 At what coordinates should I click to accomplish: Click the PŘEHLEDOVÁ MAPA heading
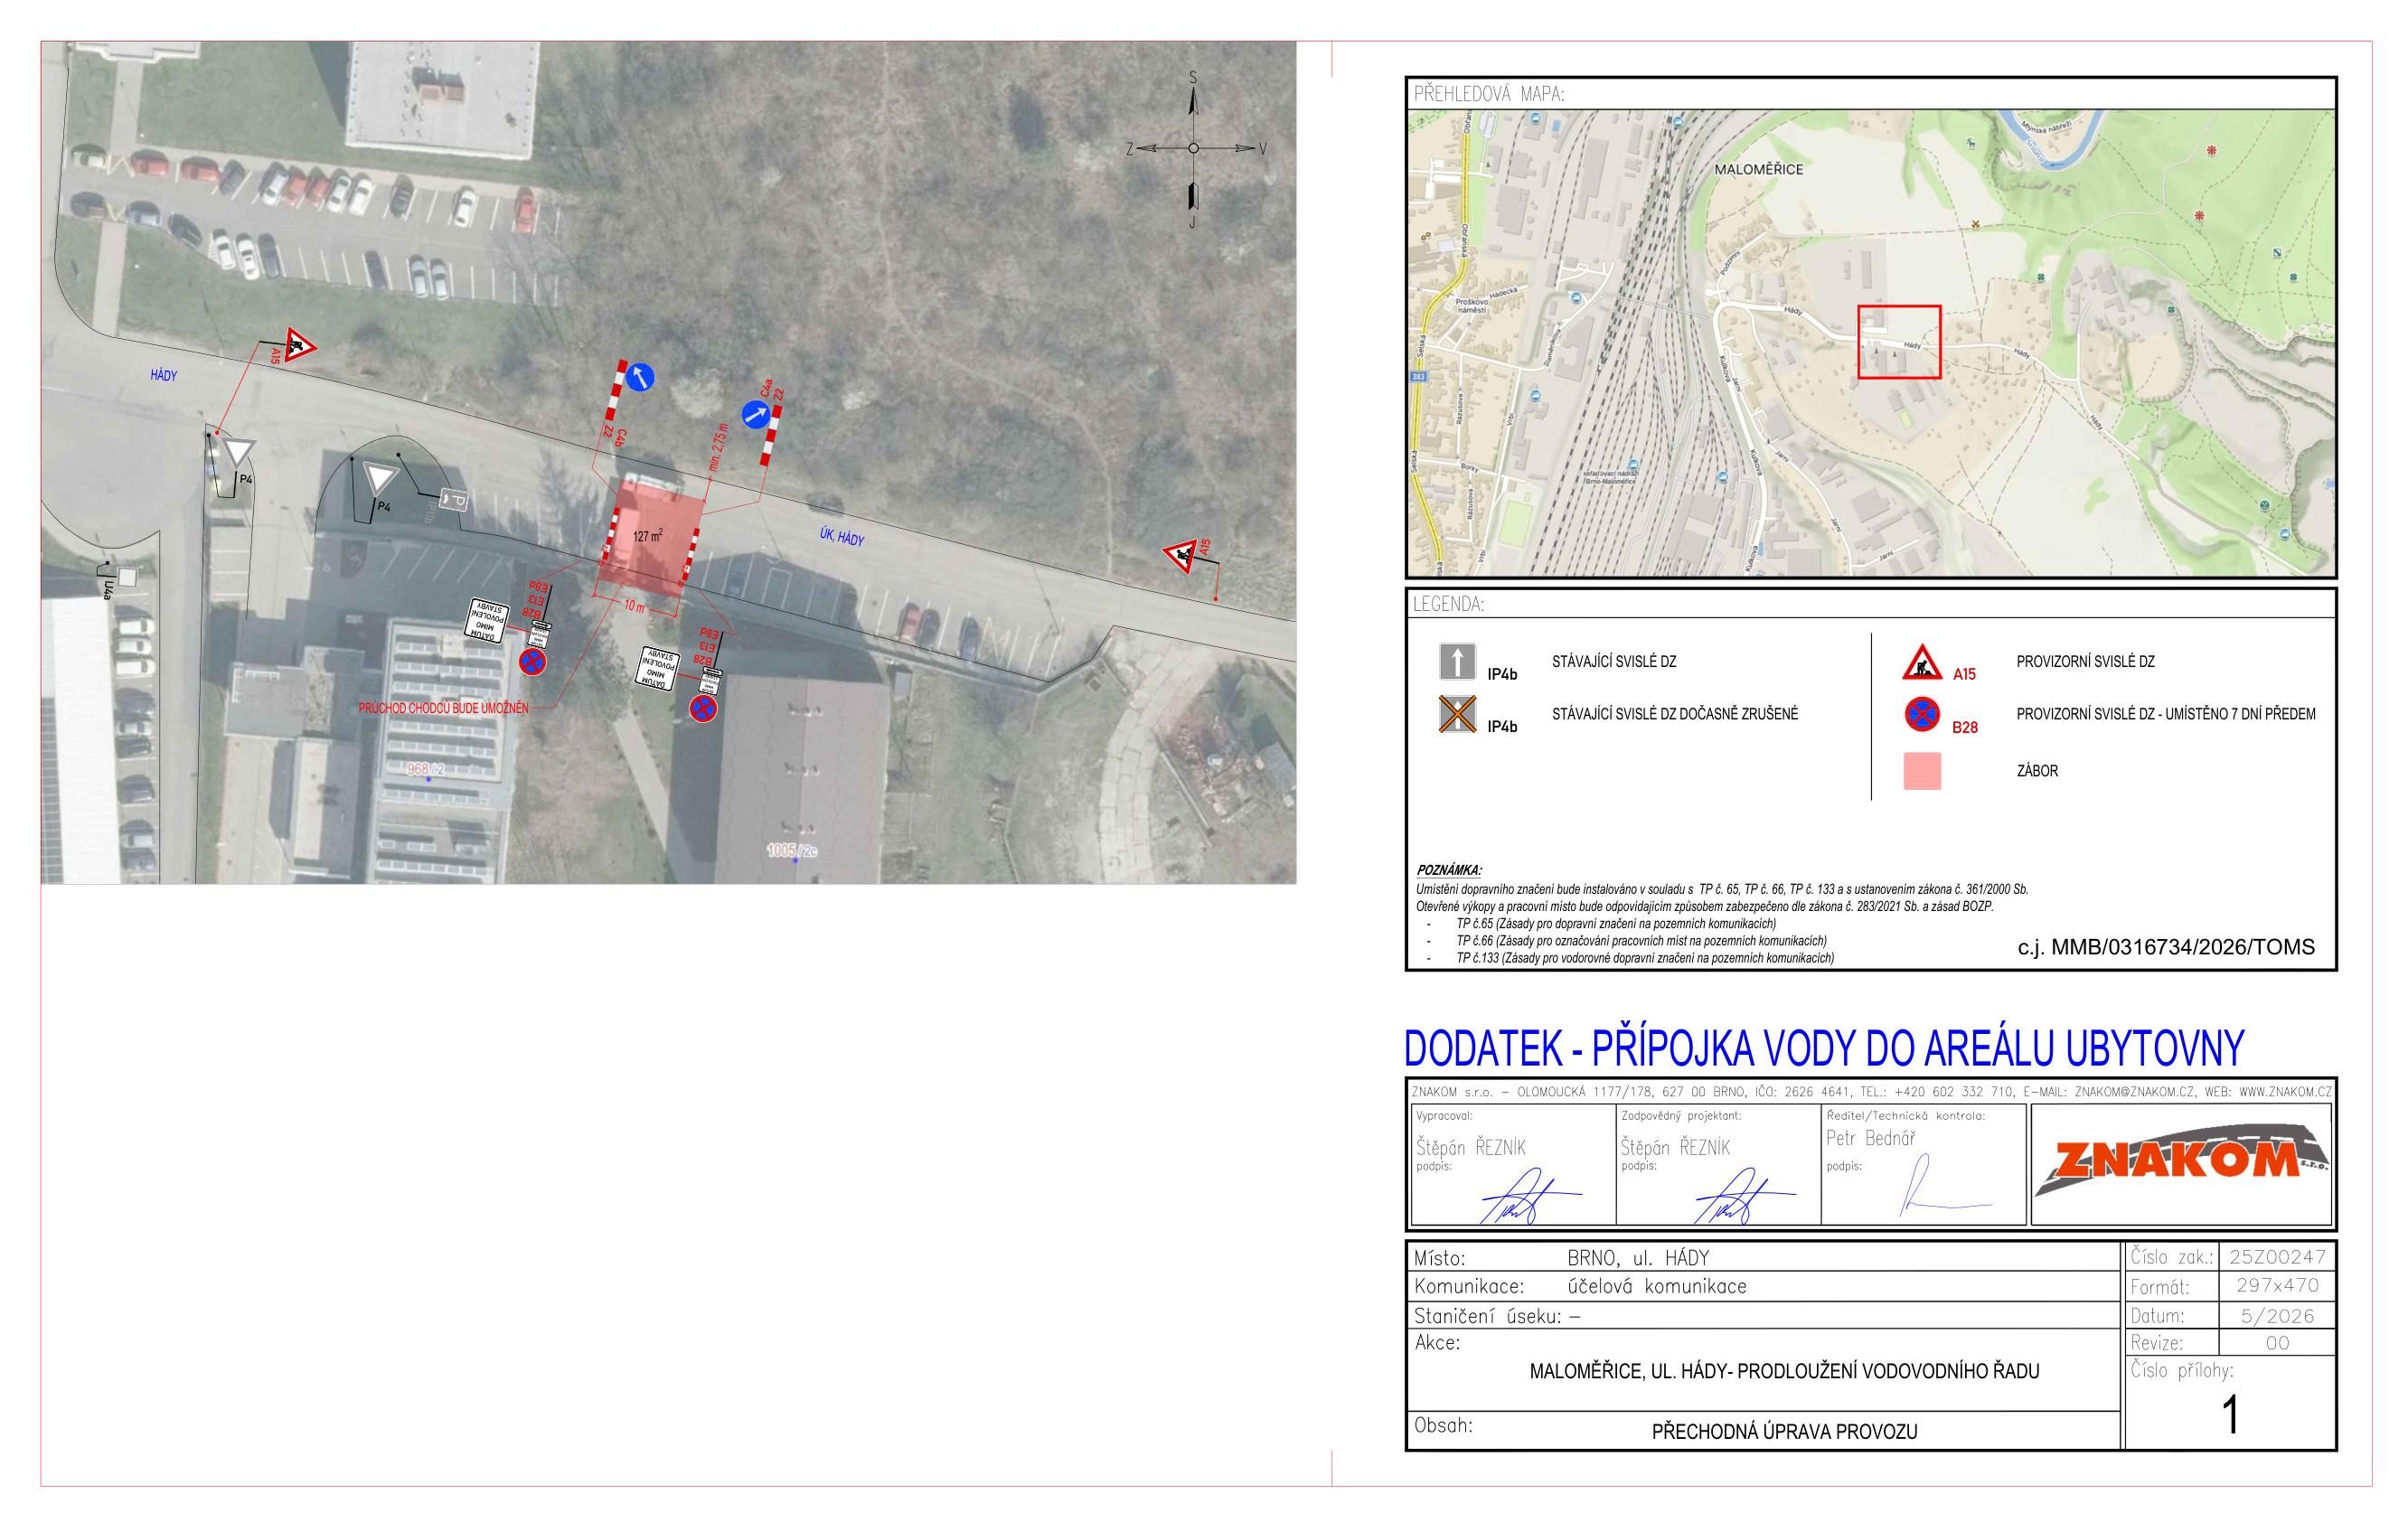click(x=1489, y=94)
